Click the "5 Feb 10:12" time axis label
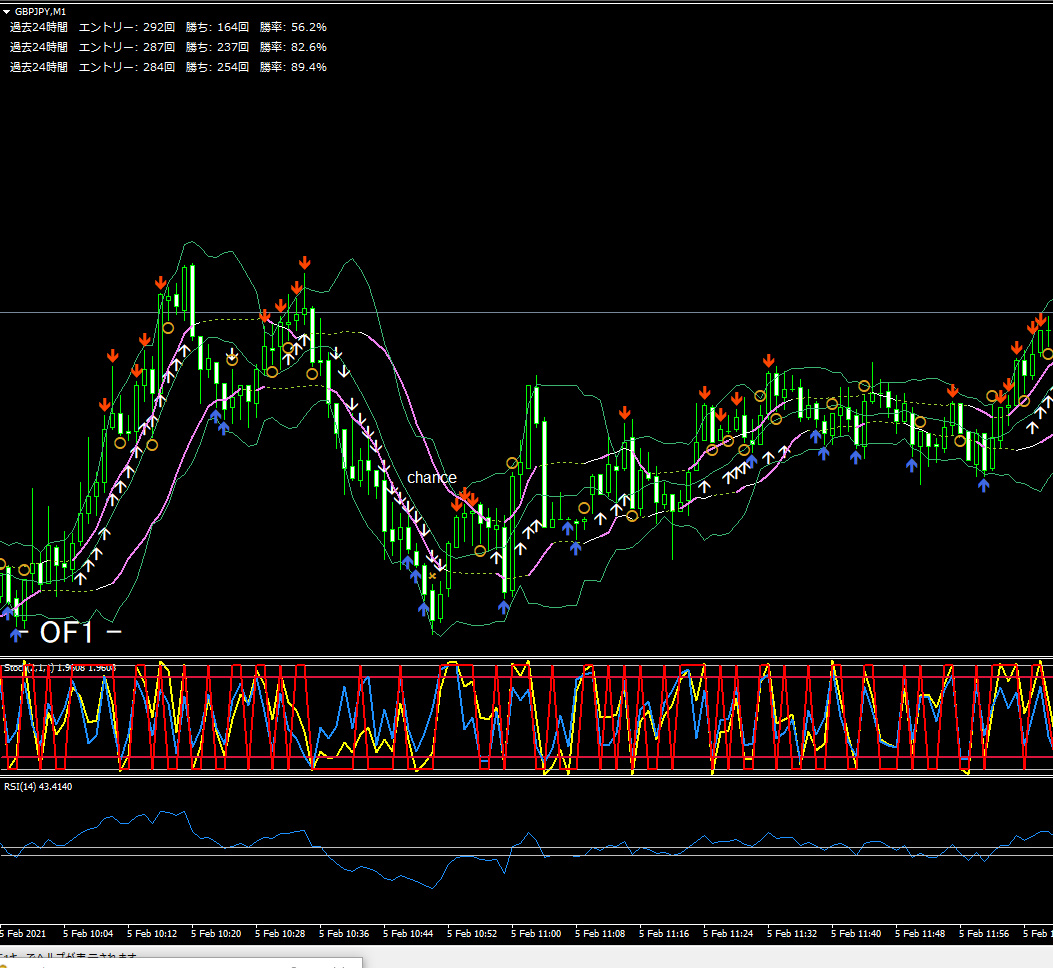This screenshot has width=1053, height=968. [x=153, y=933]
